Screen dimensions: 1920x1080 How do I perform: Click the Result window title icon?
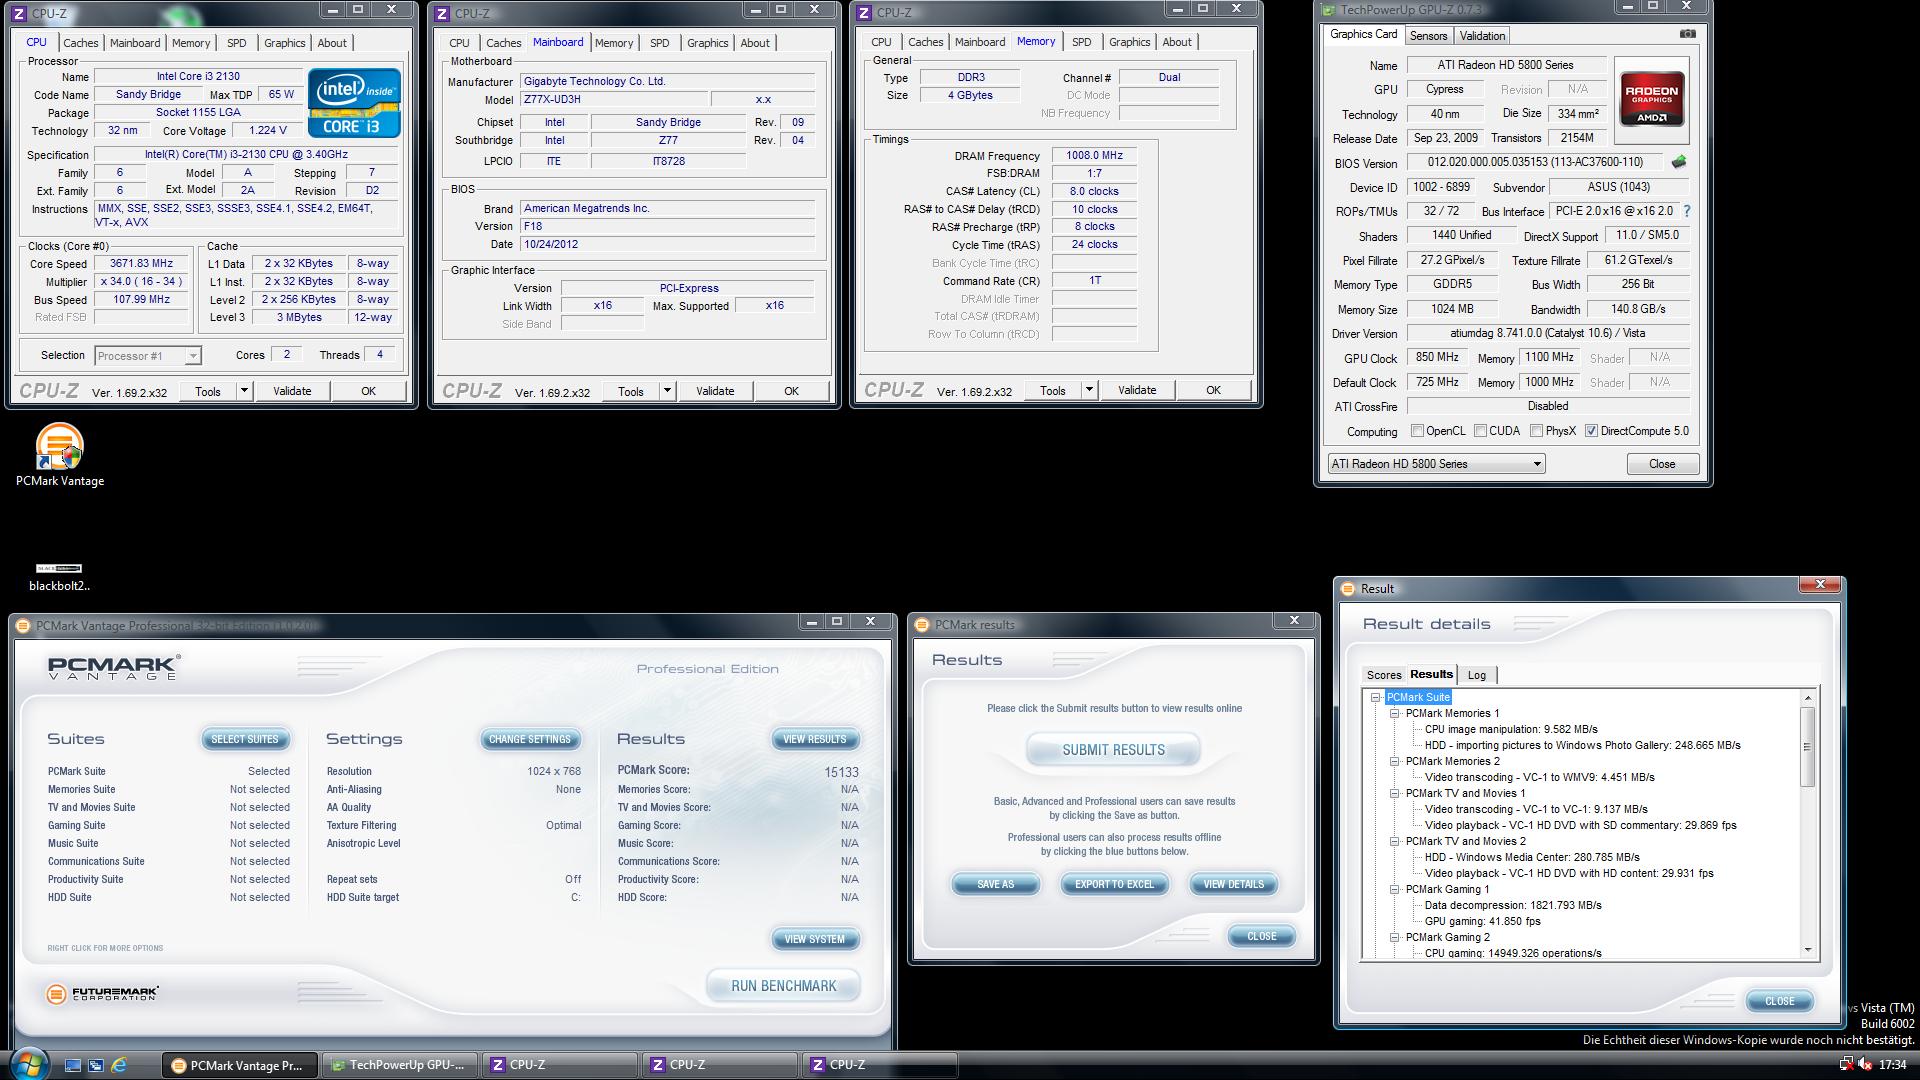click(1348, 589)
